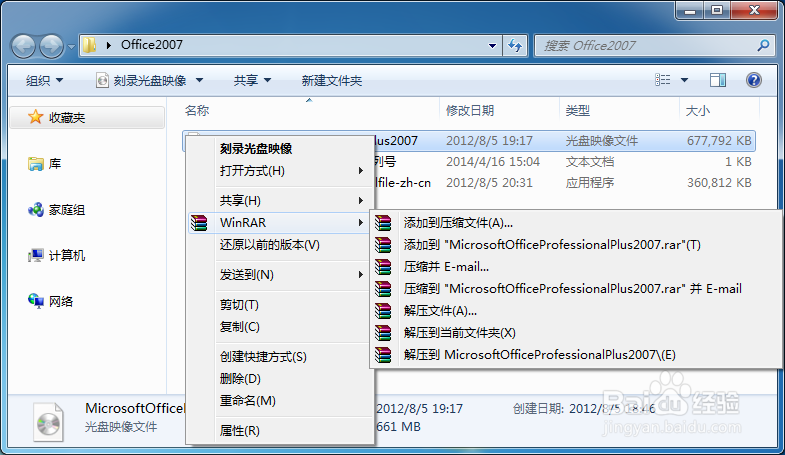This screenshot has height=455, width=785.
Task: Open the recent pages dropdown arrow
Action: pyautogui.click(x=71, y=47)
